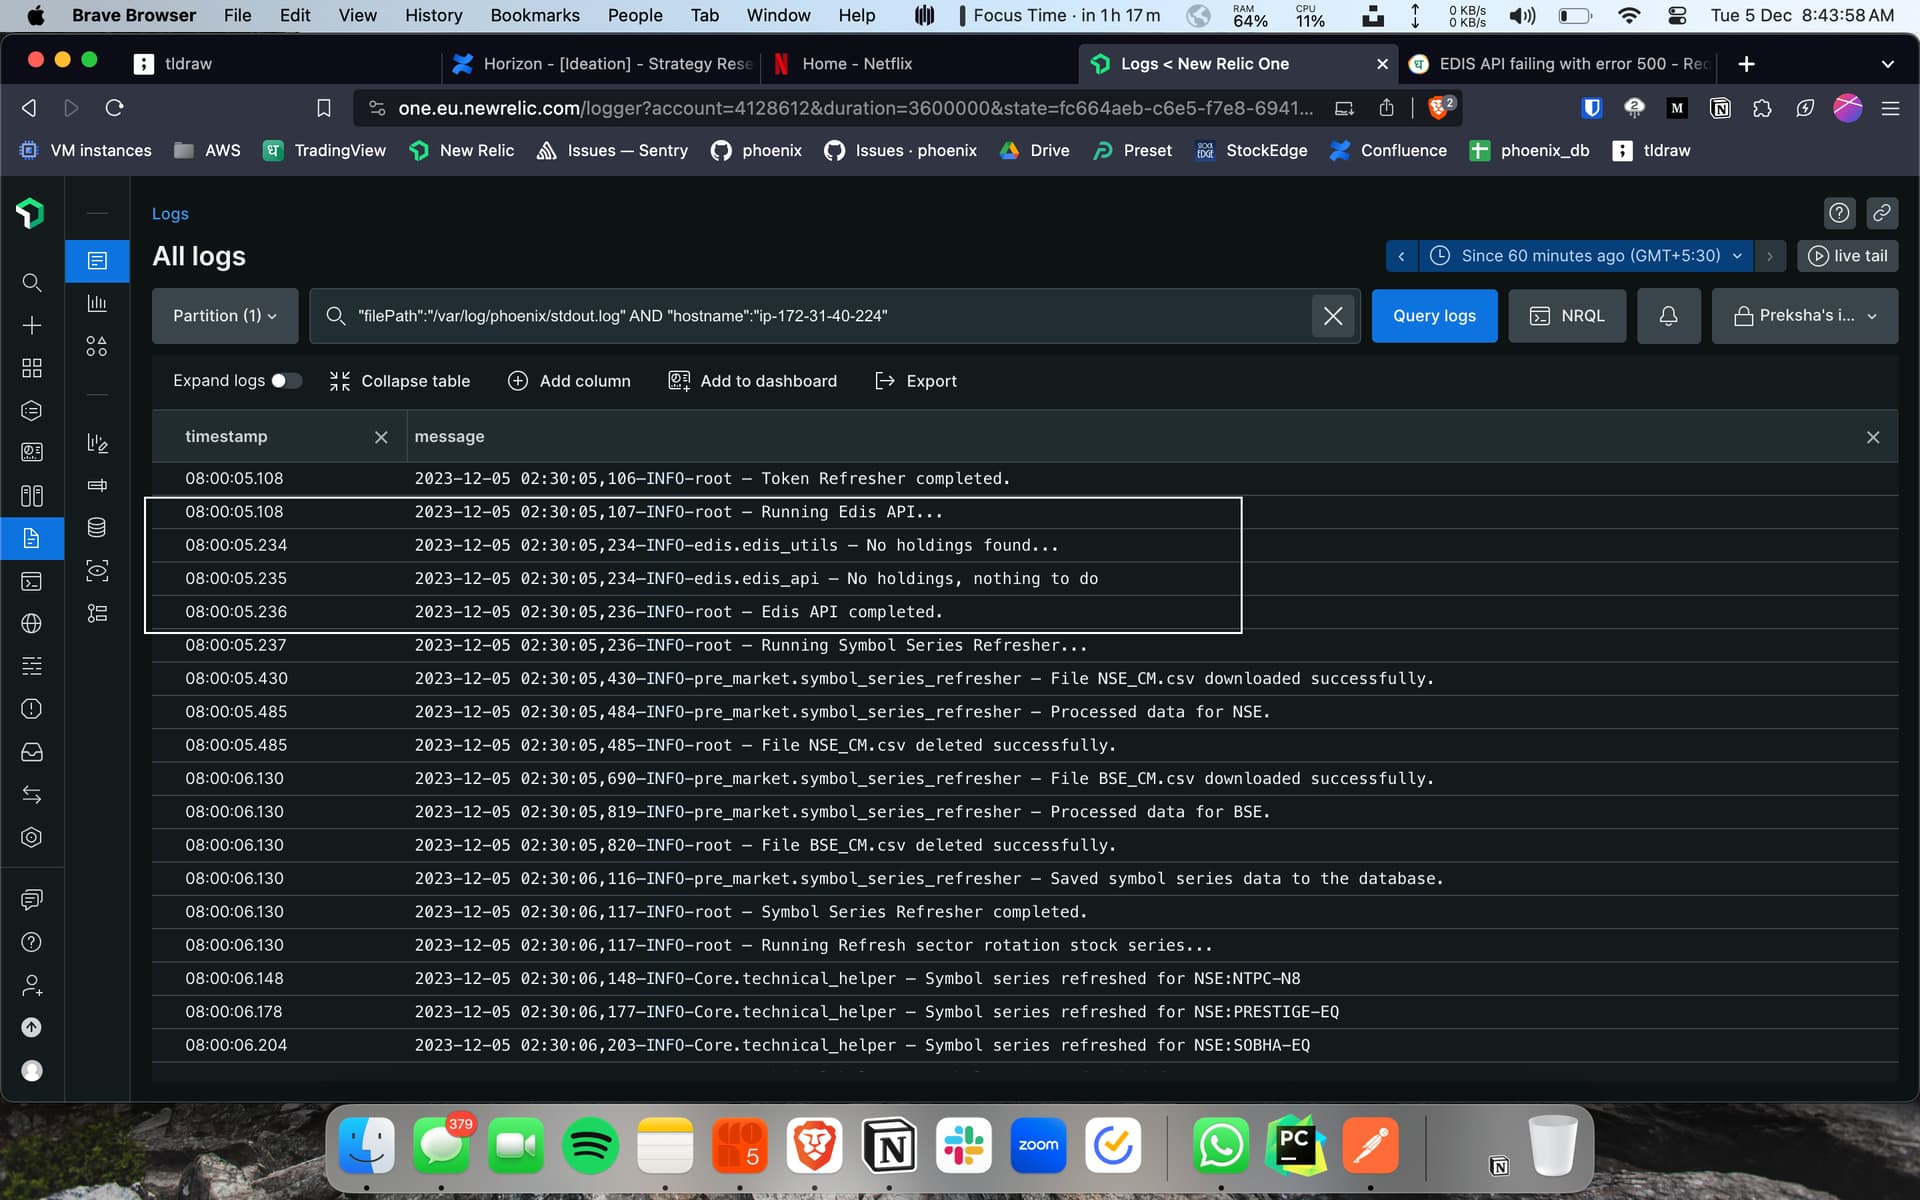Viewport: 1920px width, 1200px height.
Task: Open the Bookmarks menu in menu bar
Action: tap(534, 15)
